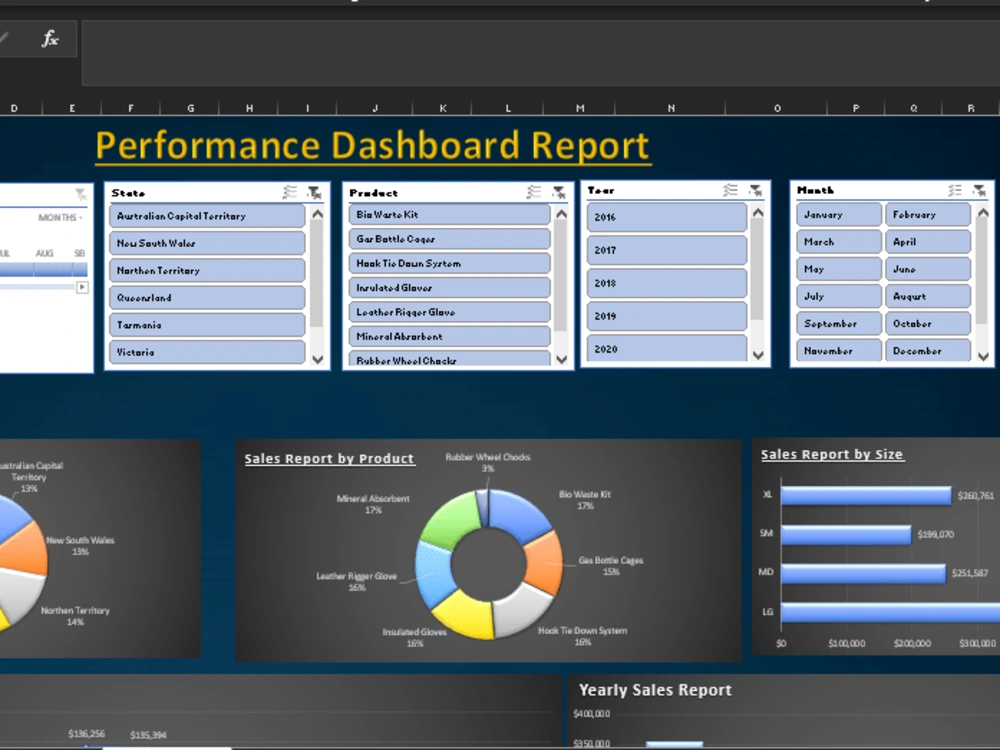Image resolution: width=1000 pixels, height=750 pixels.
Task: Clear the filter on the State slicer
Action: pyautogui.click(x=314, y=192)
